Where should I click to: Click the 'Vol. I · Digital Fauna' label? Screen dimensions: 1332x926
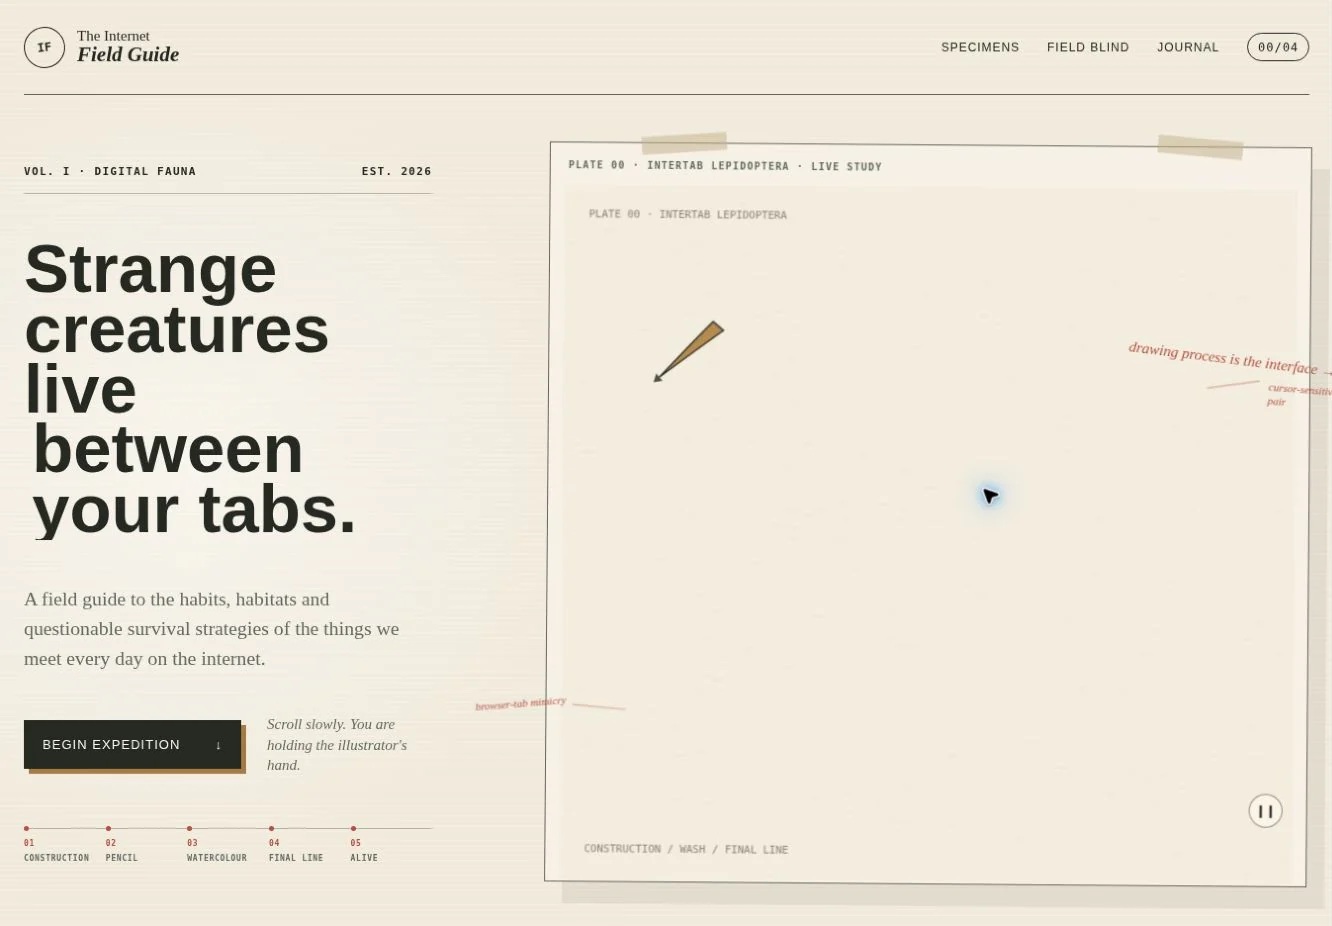pyautogui.click(x=110, y=171)
